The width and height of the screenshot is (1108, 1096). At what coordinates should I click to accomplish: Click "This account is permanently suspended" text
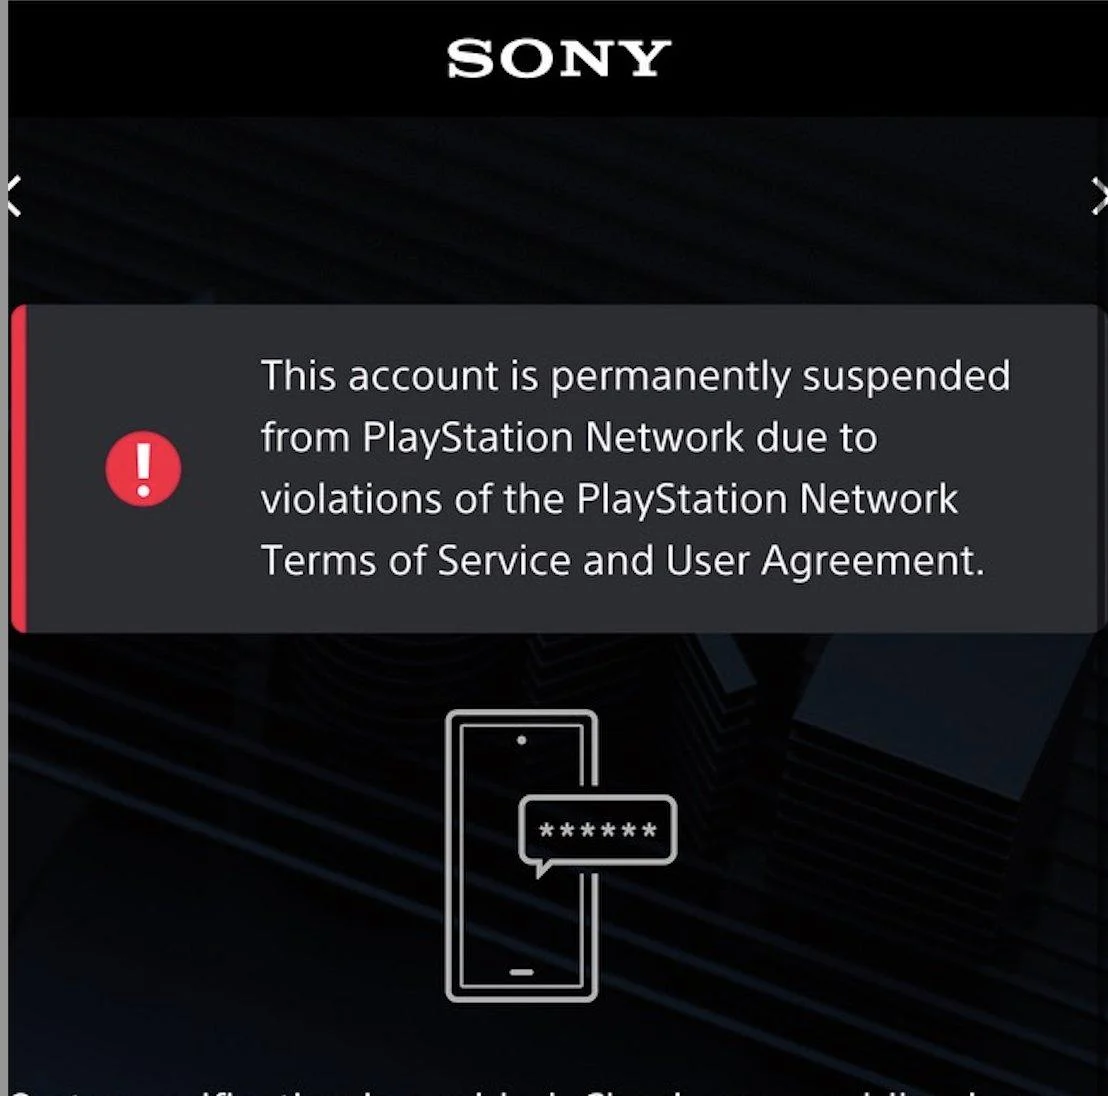tap(636, 376)
